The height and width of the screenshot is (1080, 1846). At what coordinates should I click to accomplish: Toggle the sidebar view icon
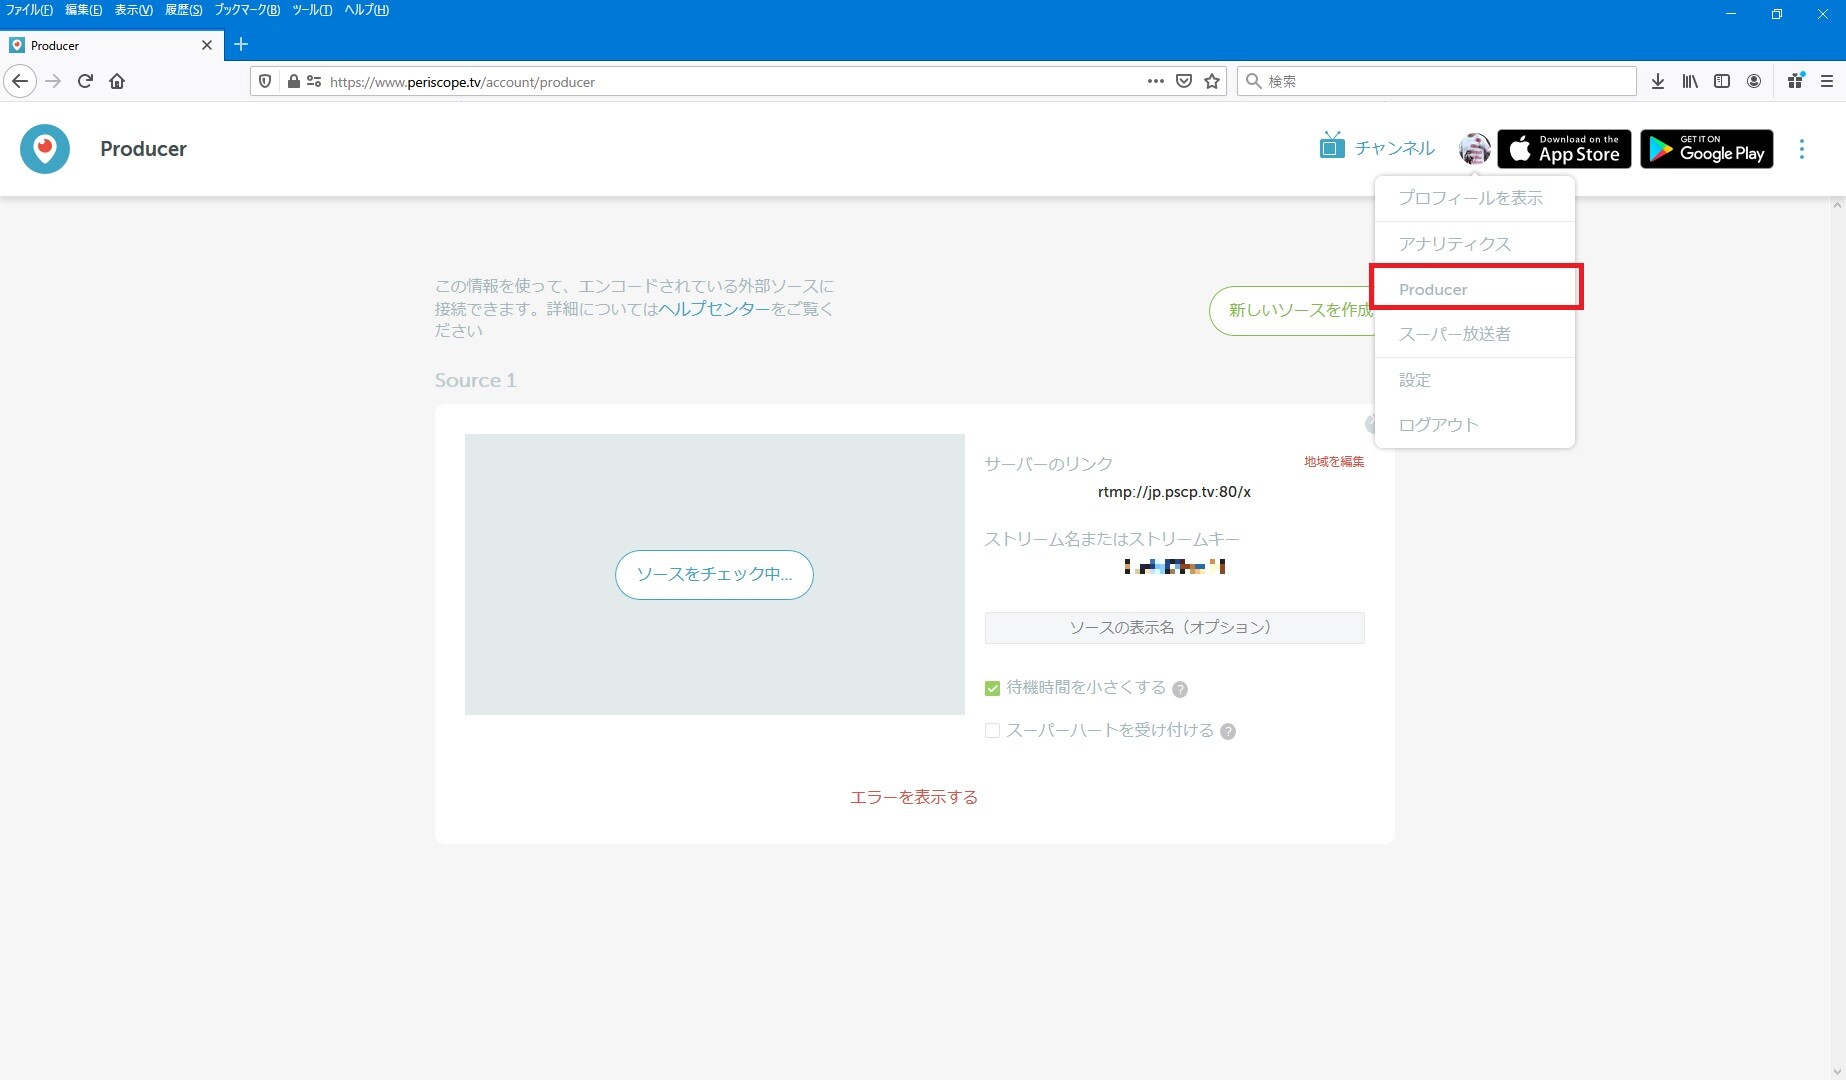tap(1722, 81)
